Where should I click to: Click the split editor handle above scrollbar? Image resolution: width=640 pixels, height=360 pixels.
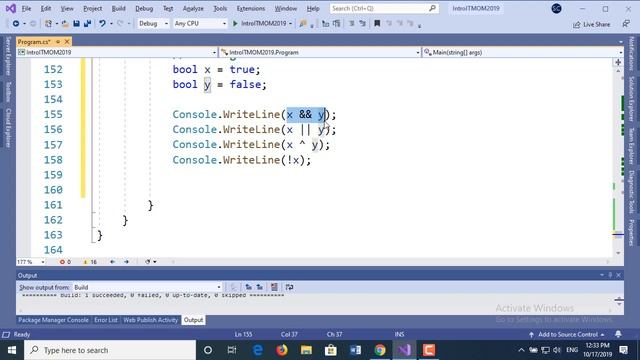[618, 62]
